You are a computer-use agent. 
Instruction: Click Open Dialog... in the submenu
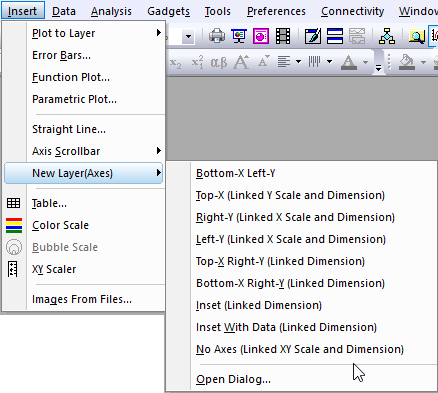point(233,379)
